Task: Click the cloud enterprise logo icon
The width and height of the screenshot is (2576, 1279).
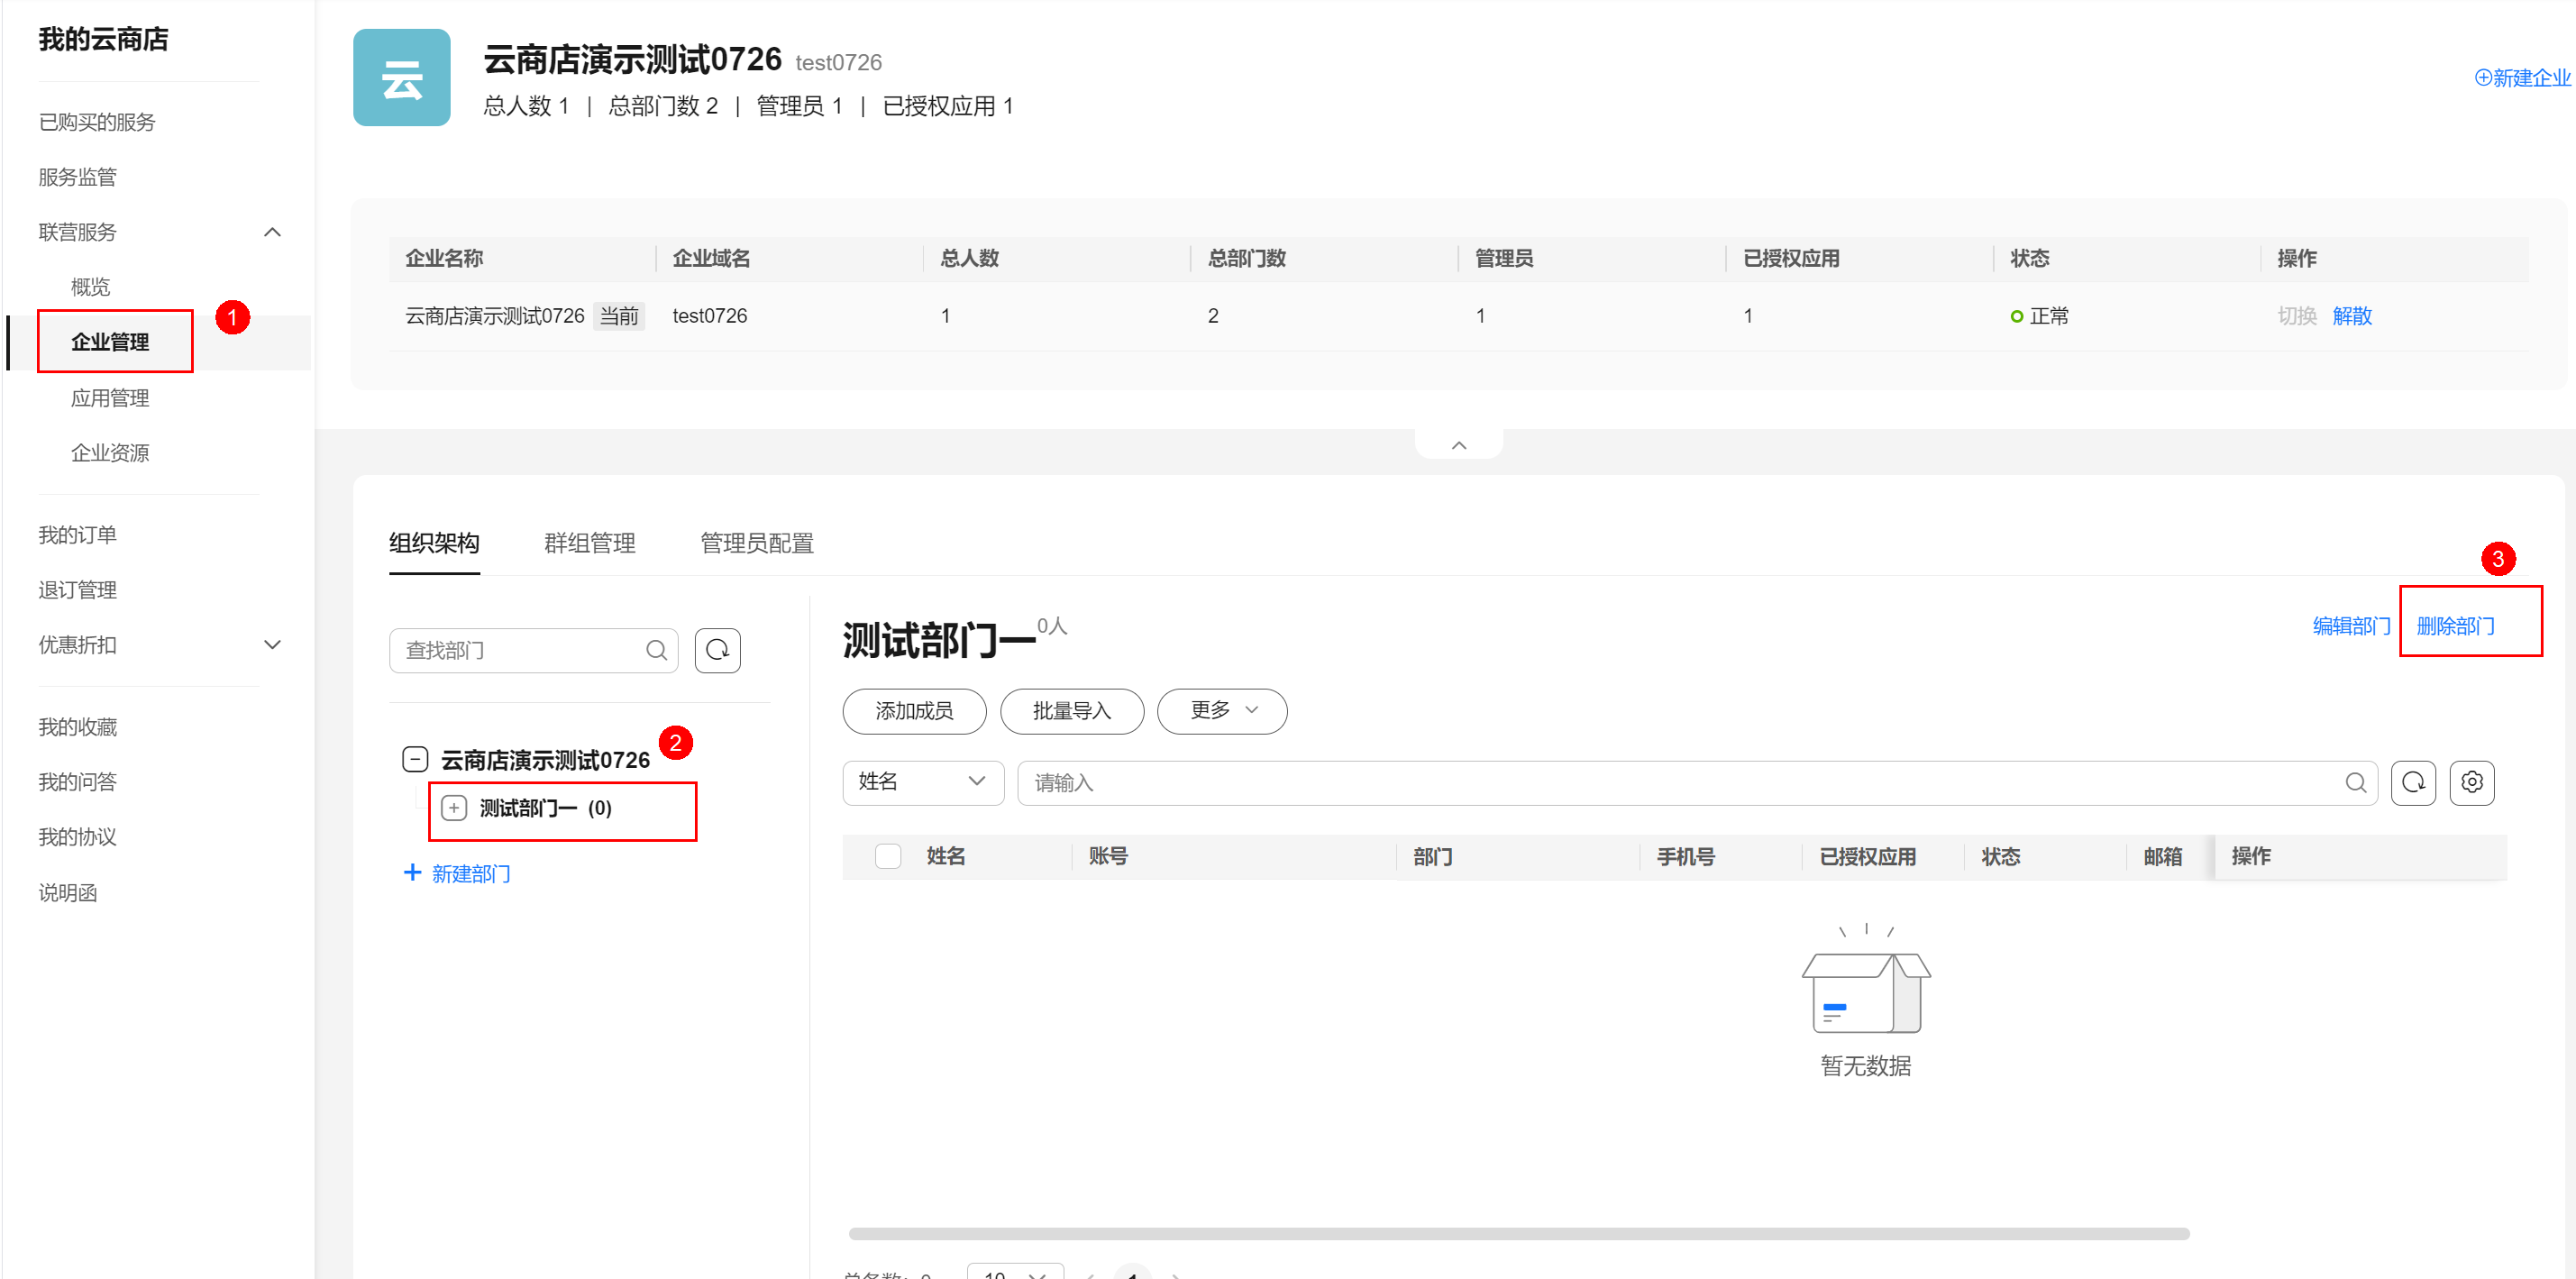Action: click(401, 77)
